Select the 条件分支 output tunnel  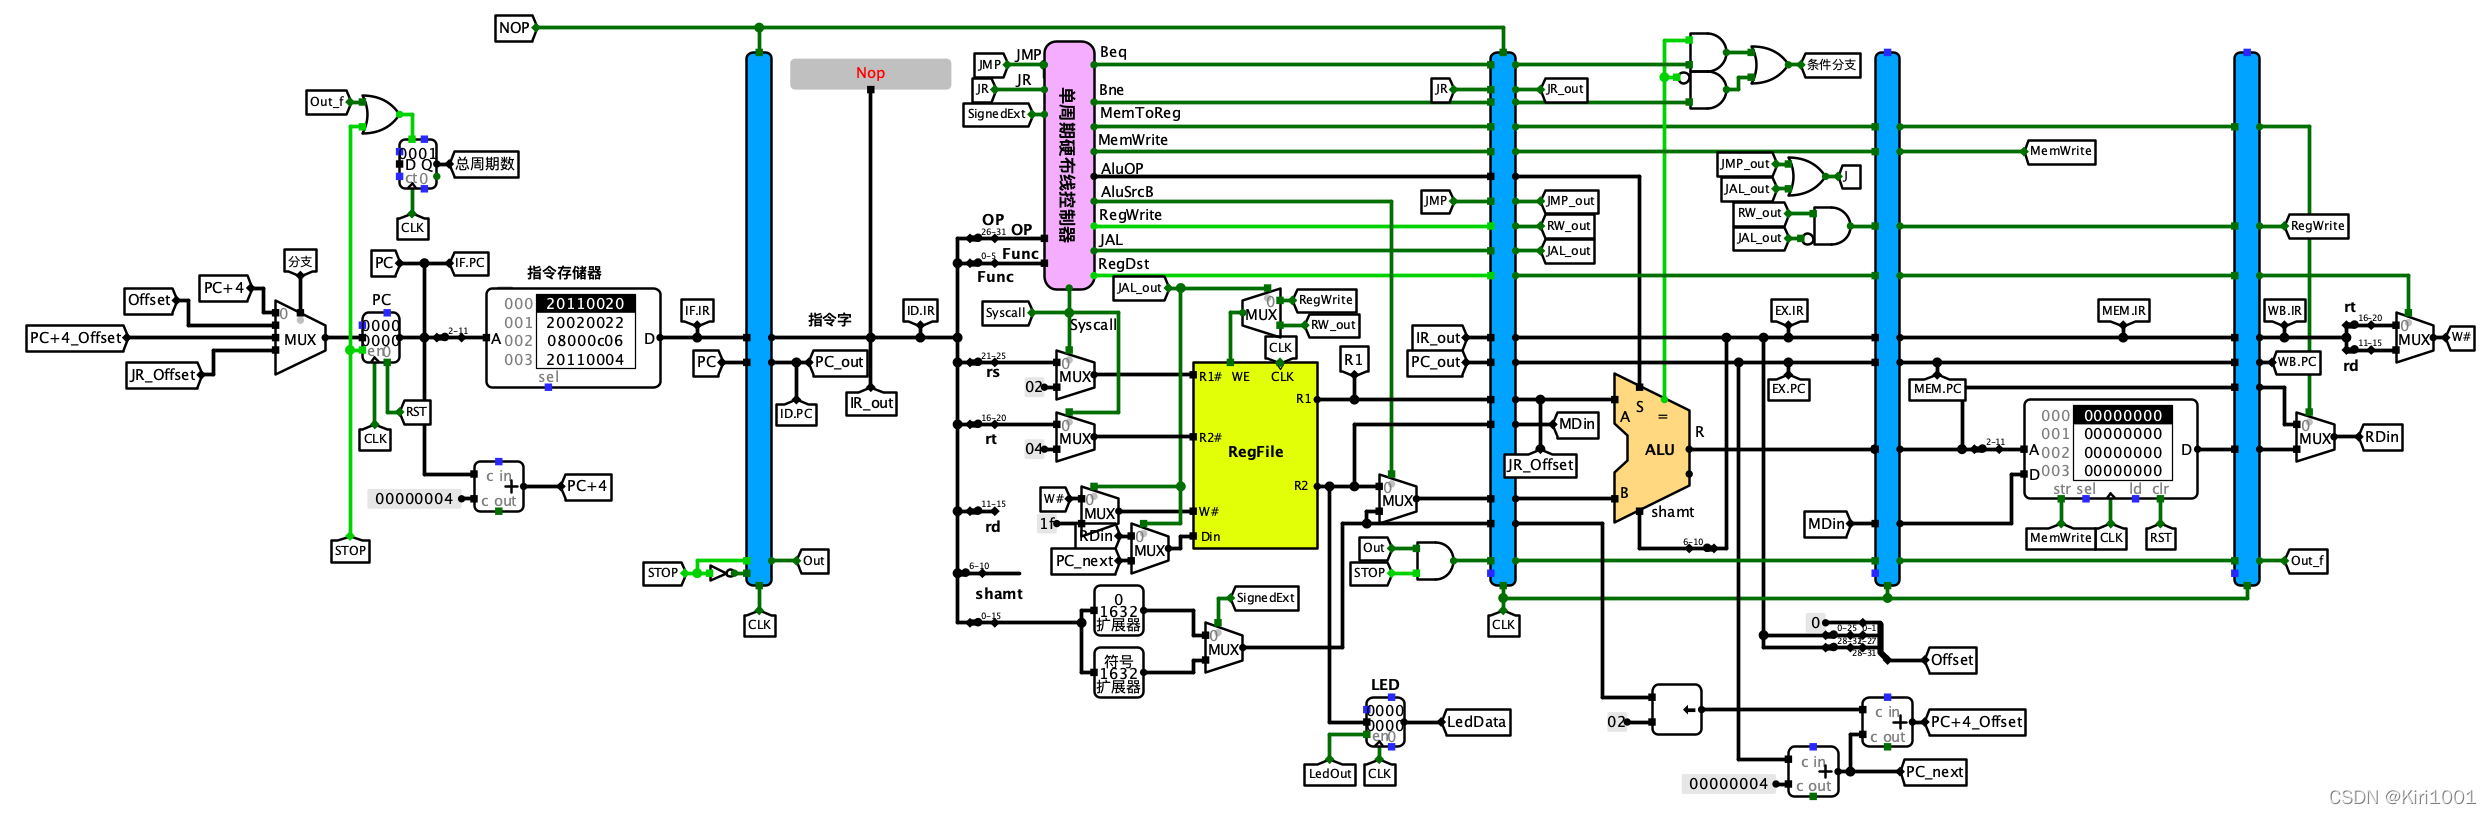pos(1830,65)
